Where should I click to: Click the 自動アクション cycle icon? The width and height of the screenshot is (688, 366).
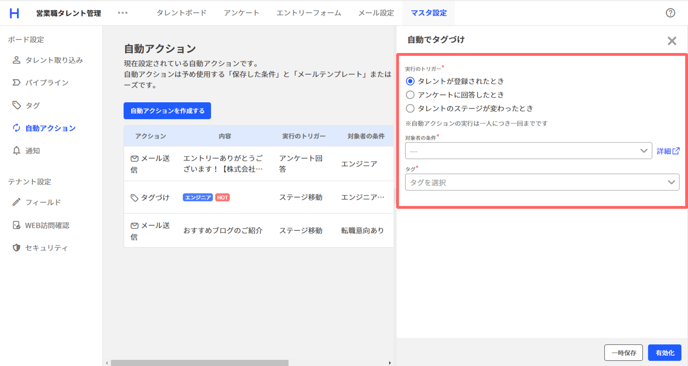(x=16, y=128)
